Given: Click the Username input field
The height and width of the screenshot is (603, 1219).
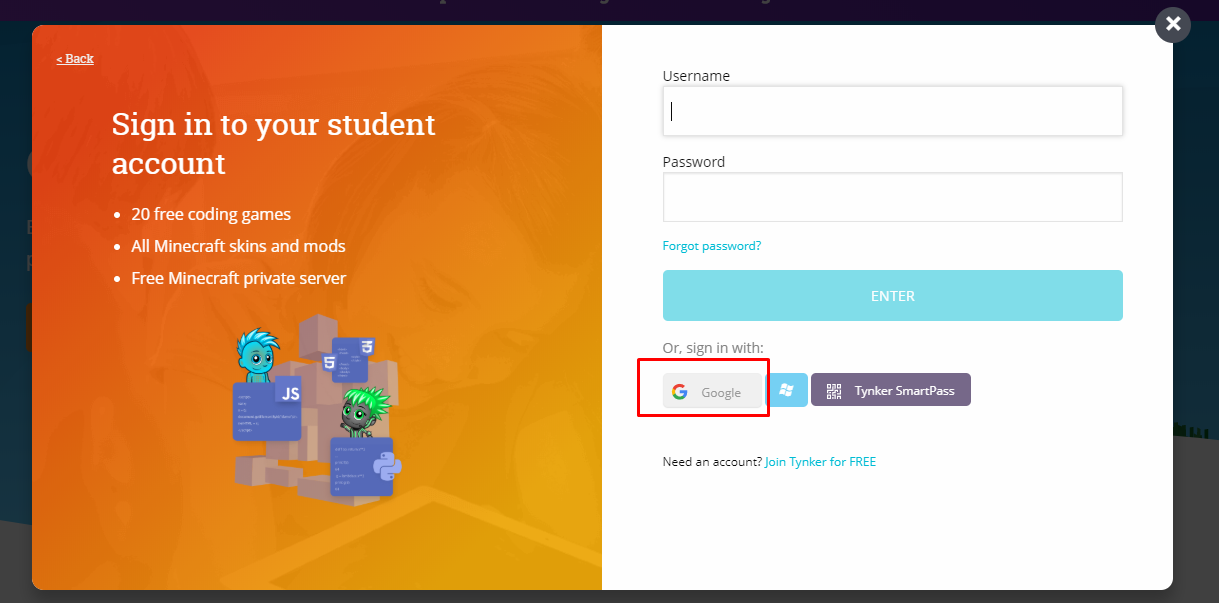Looking at the screenshot, I should [x=892, y=111].
